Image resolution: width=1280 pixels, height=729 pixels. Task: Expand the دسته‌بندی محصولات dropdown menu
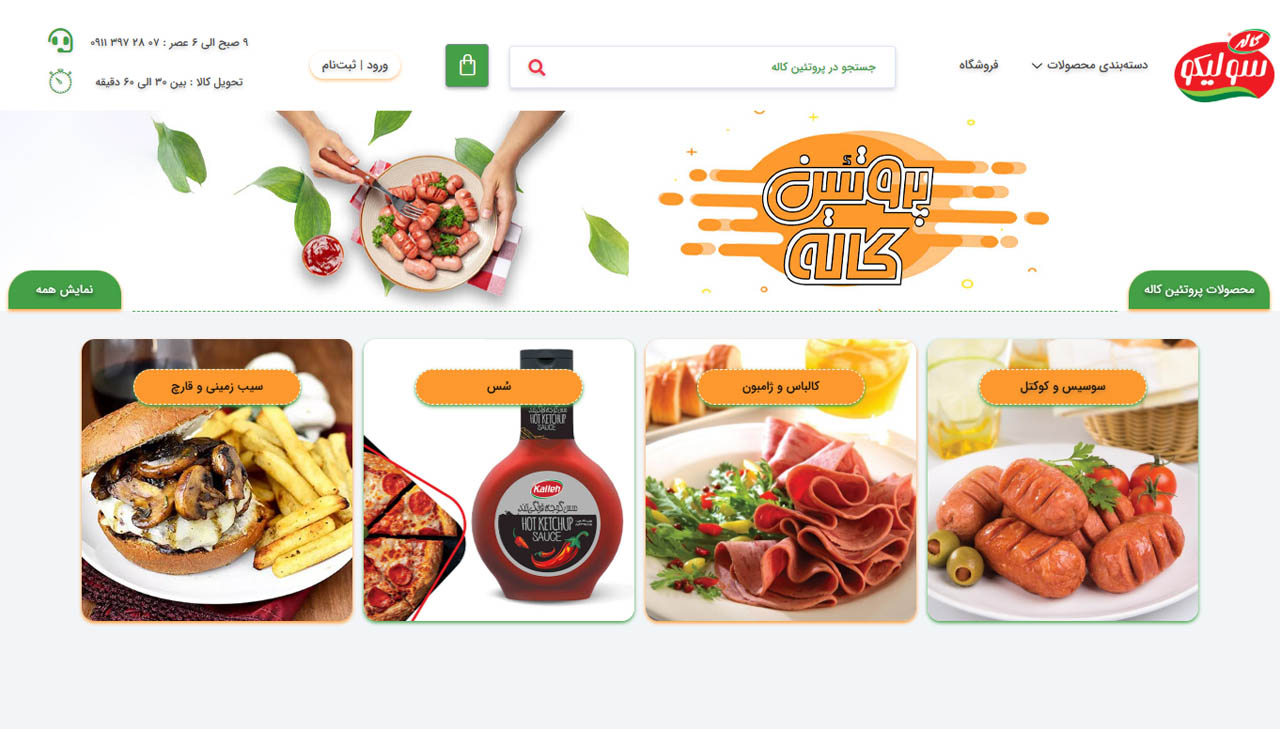click(x=1090, y=65)
